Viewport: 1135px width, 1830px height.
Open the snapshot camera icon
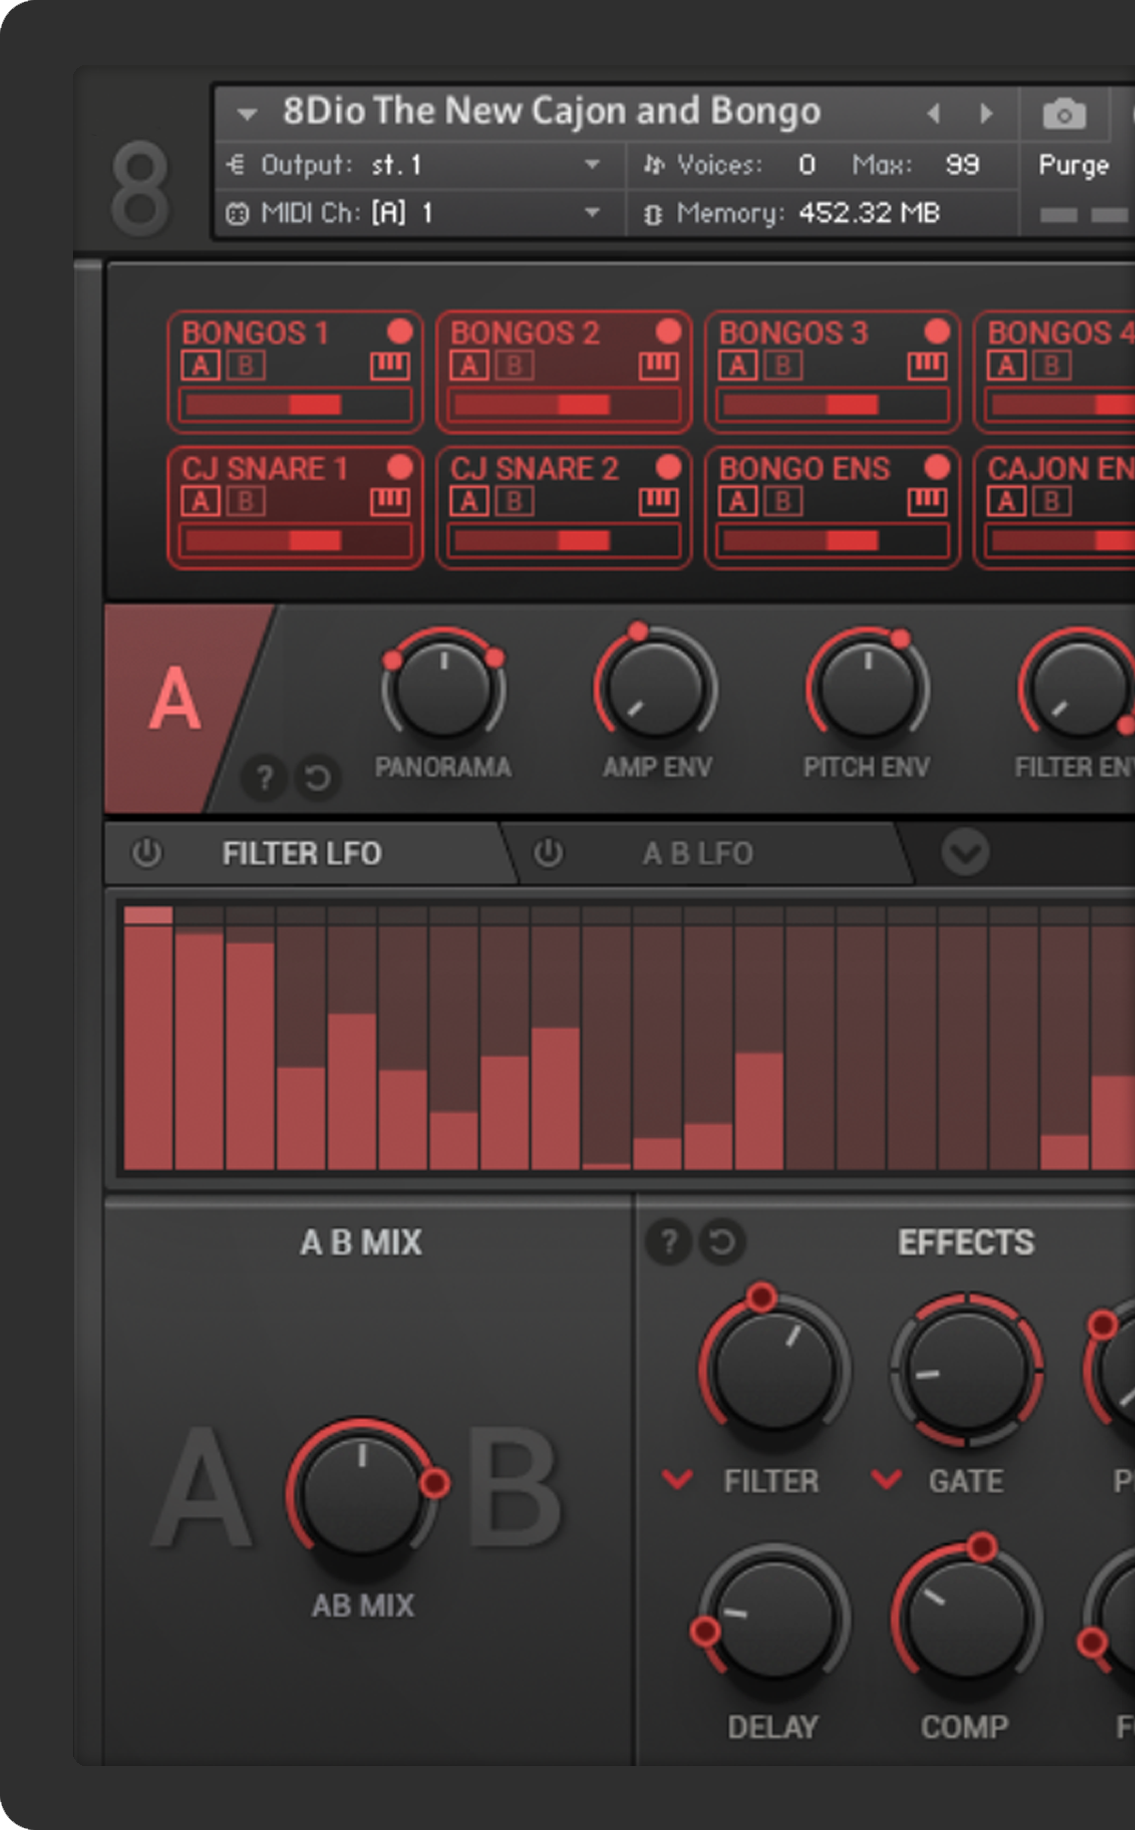click(x=1064, y=114)
